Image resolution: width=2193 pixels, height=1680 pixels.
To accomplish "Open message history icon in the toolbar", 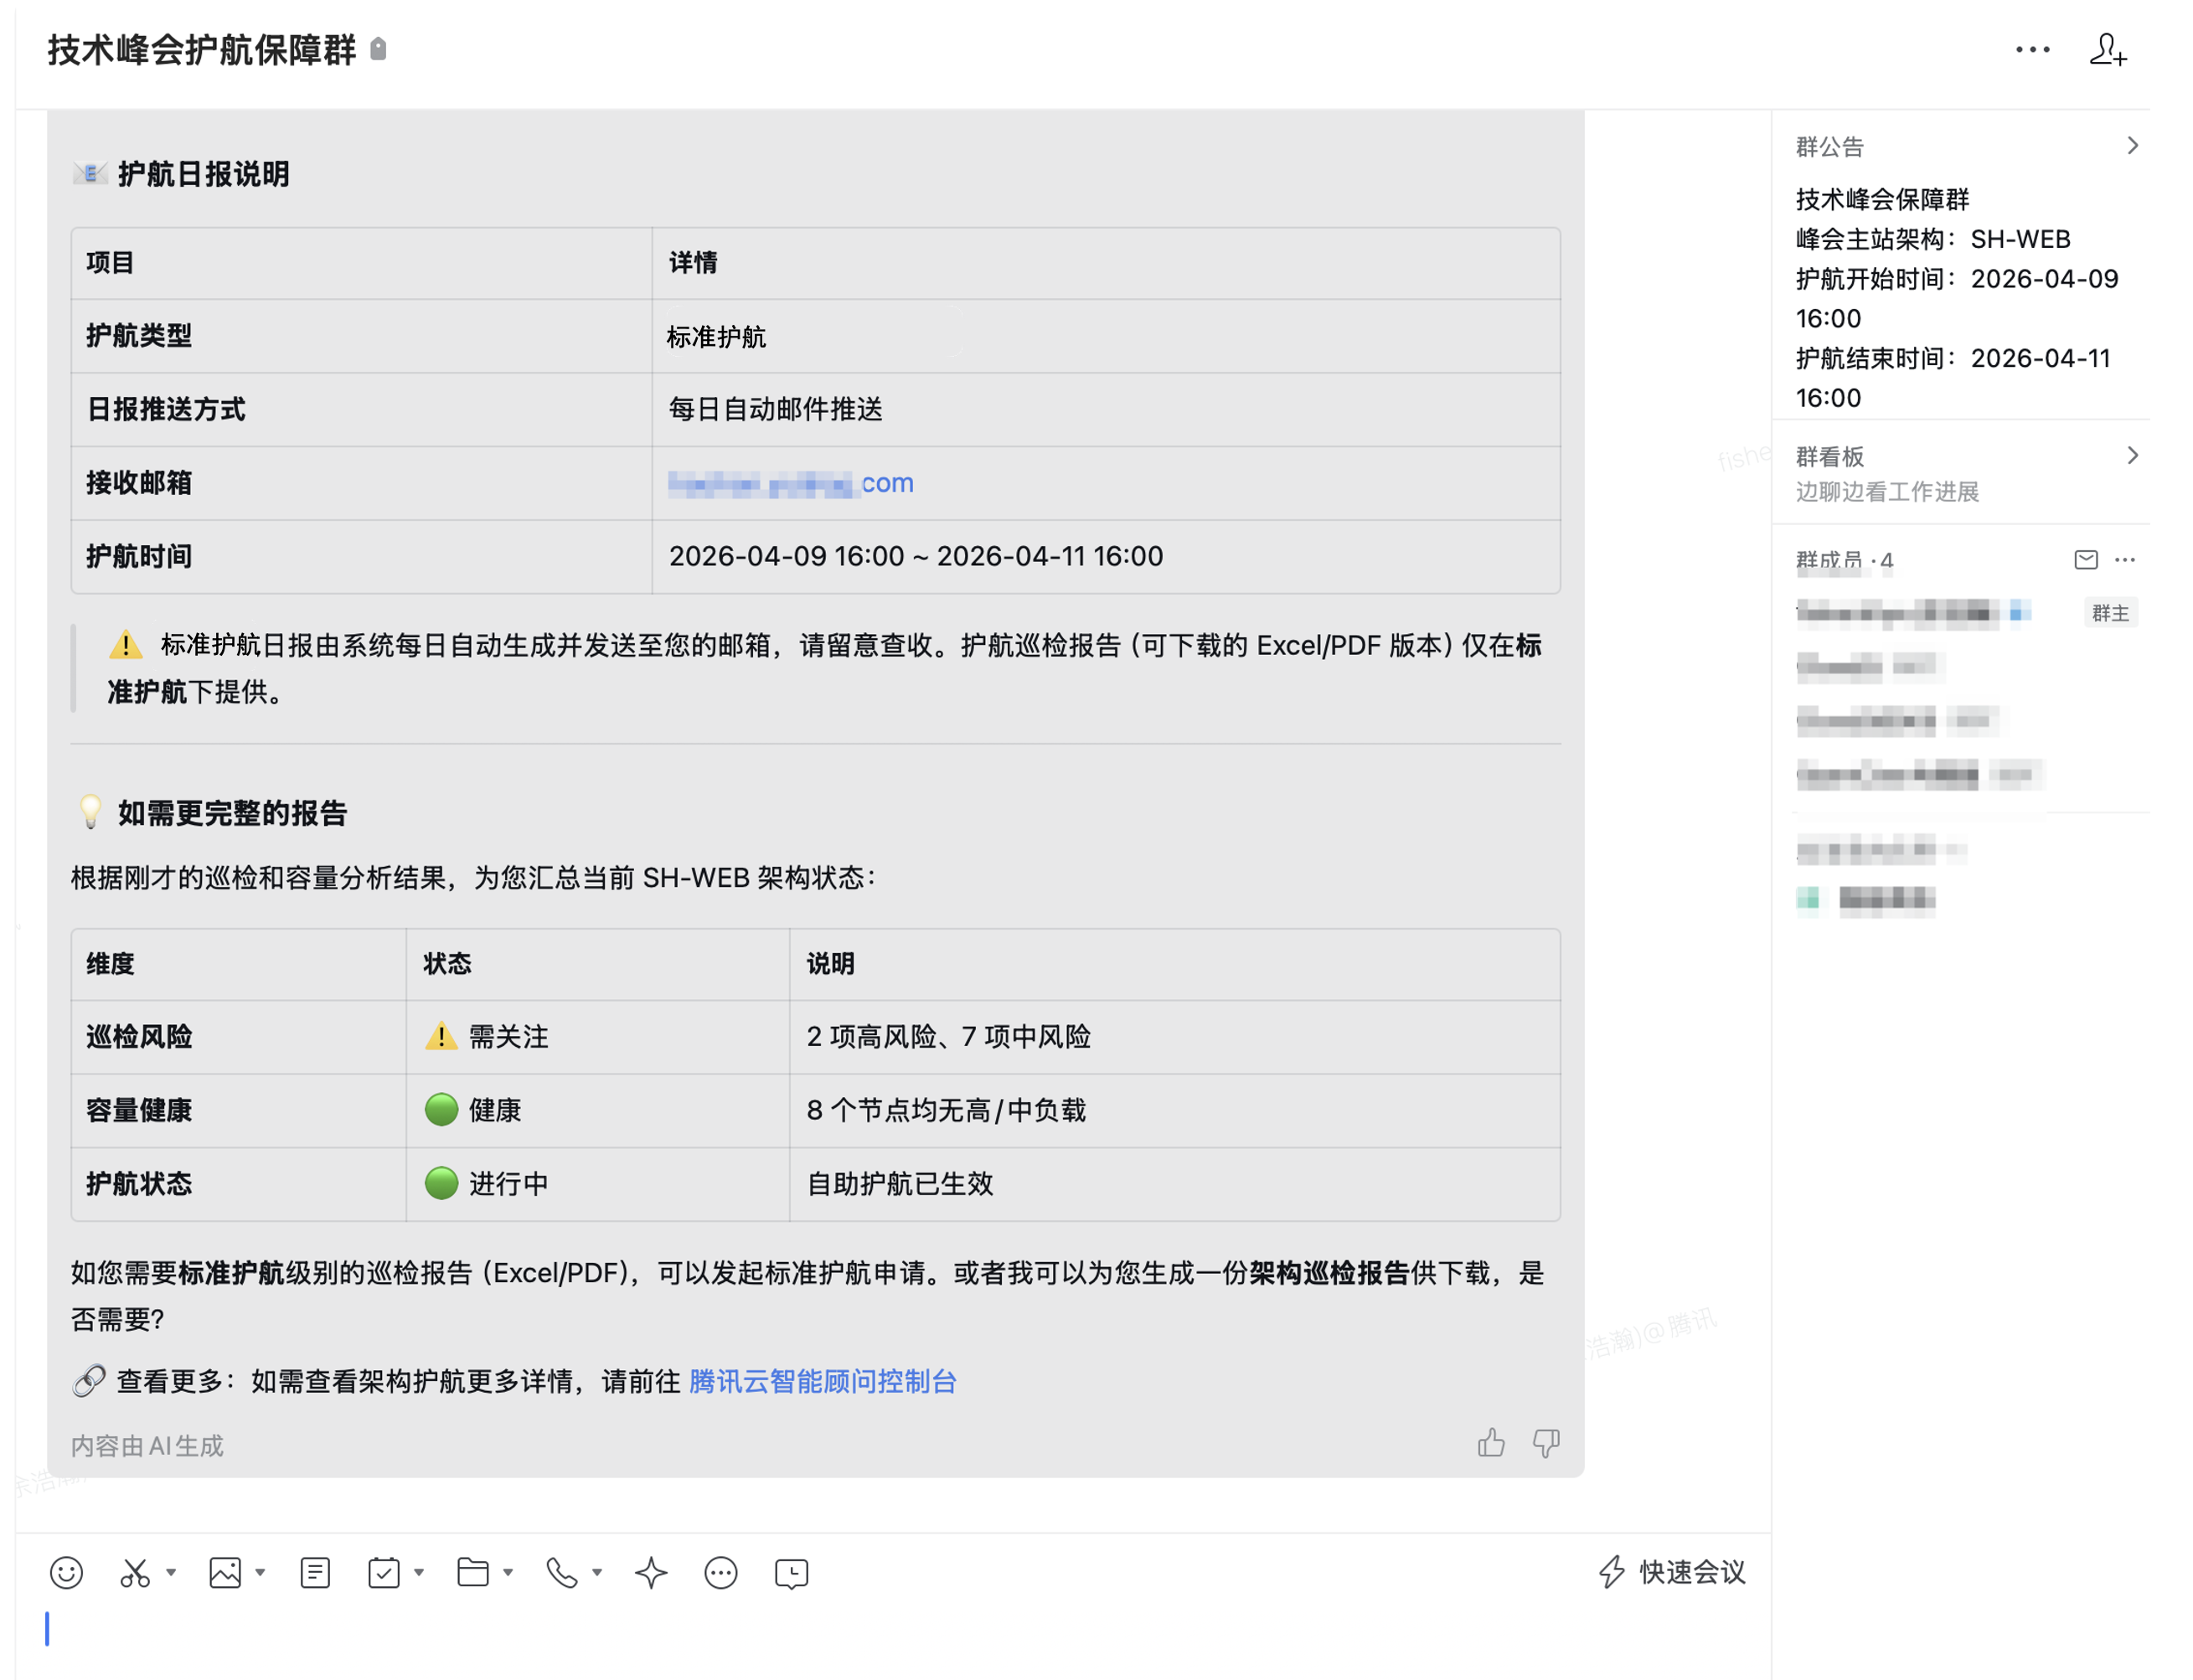I will tap(789, 1572).
